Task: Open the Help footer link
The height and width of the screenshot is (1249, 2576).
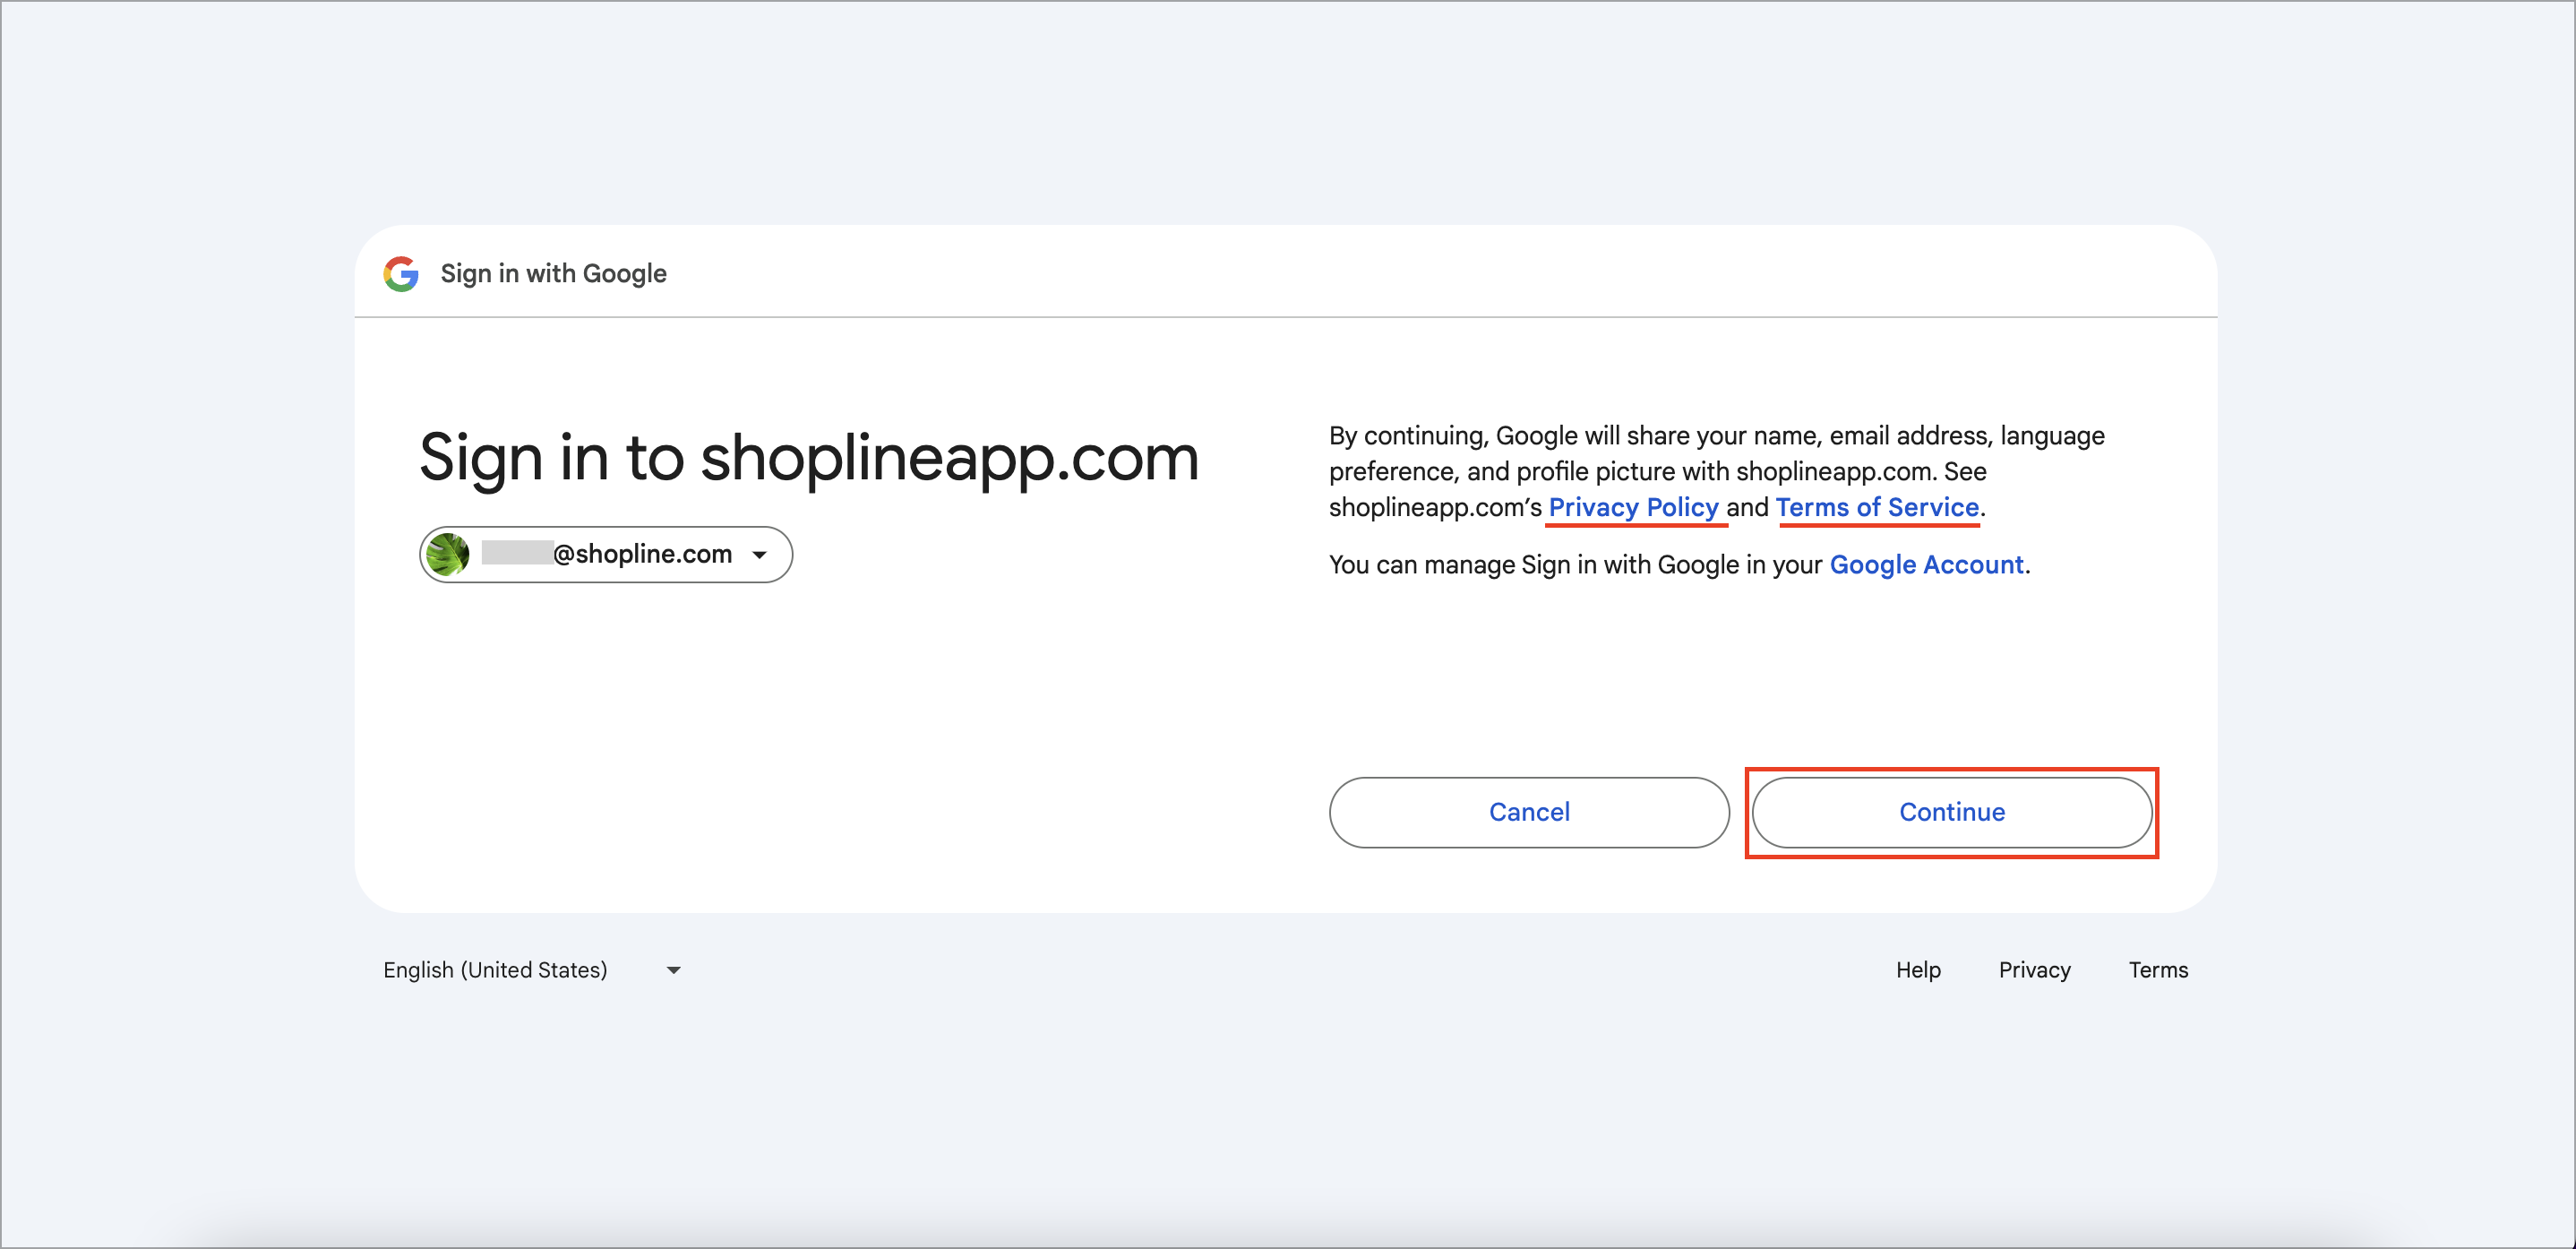Action: 1917,970
